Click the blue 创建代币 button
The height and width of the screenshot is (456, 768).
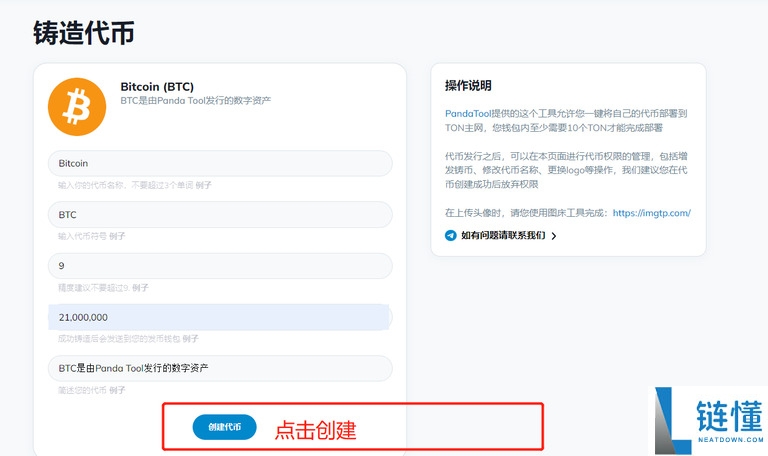click(224, 427)
